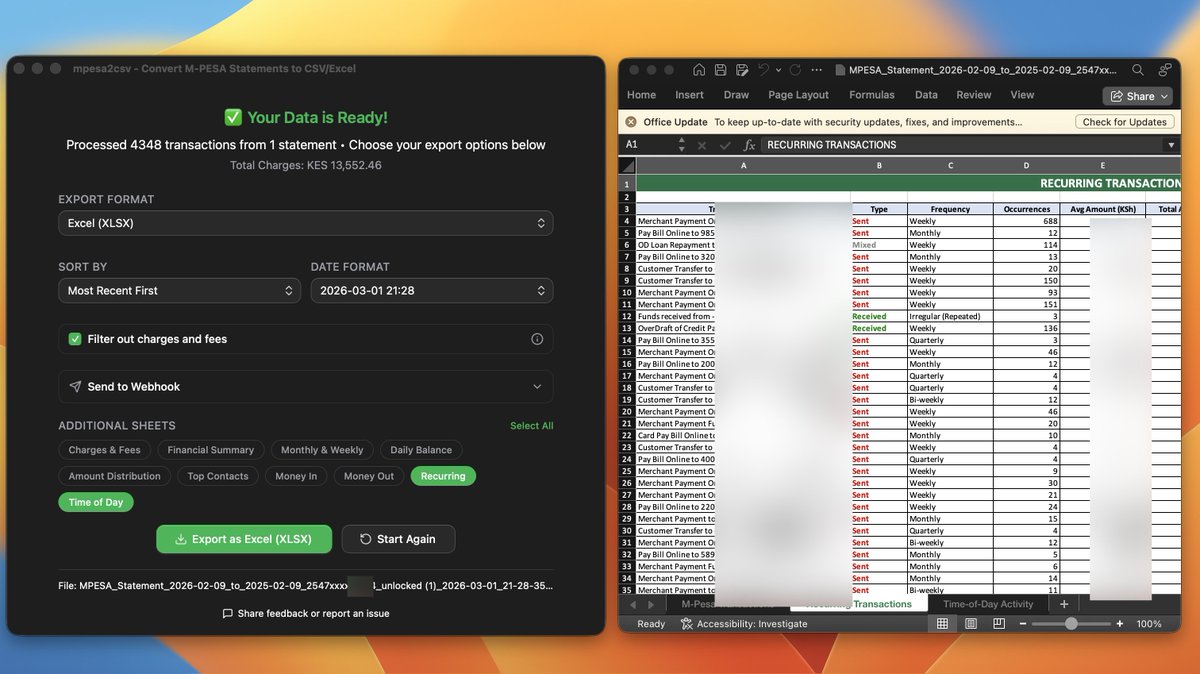Click the info icon beside filter option
This screenshot has height=674, width=1200.
pos(537,339)
